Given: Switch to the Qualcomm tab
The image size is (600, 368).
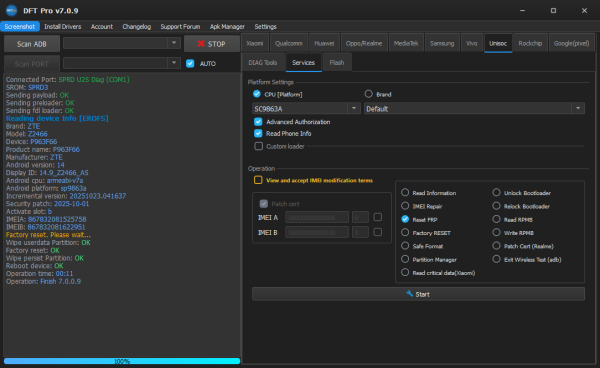Looking at the screenshot, I should coord(289,43).
